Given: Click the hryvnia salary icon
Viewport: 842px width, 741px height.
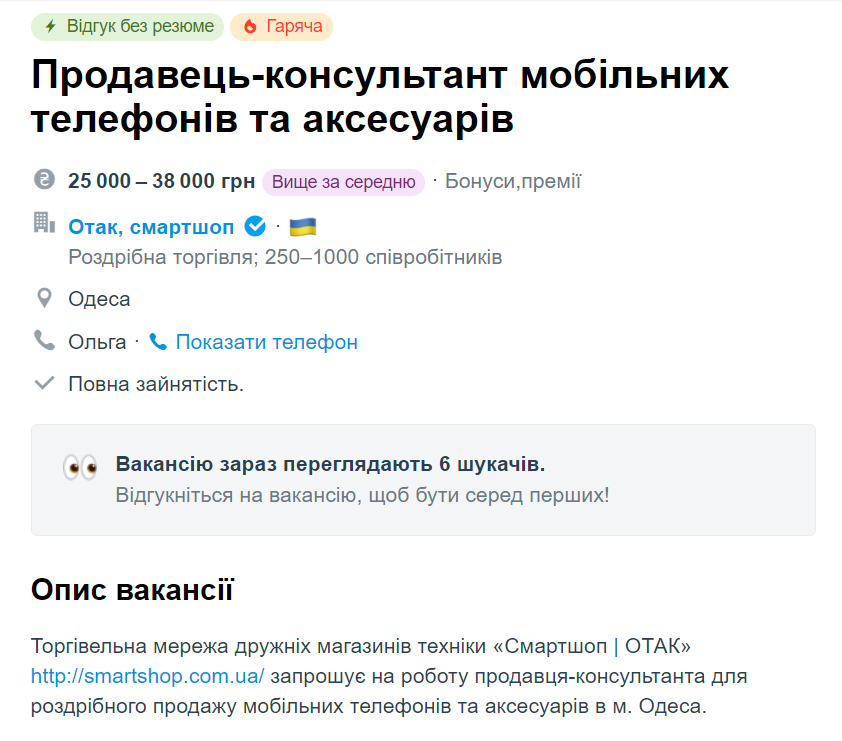Looking at the screenshot, I should [x=44, y=180].
